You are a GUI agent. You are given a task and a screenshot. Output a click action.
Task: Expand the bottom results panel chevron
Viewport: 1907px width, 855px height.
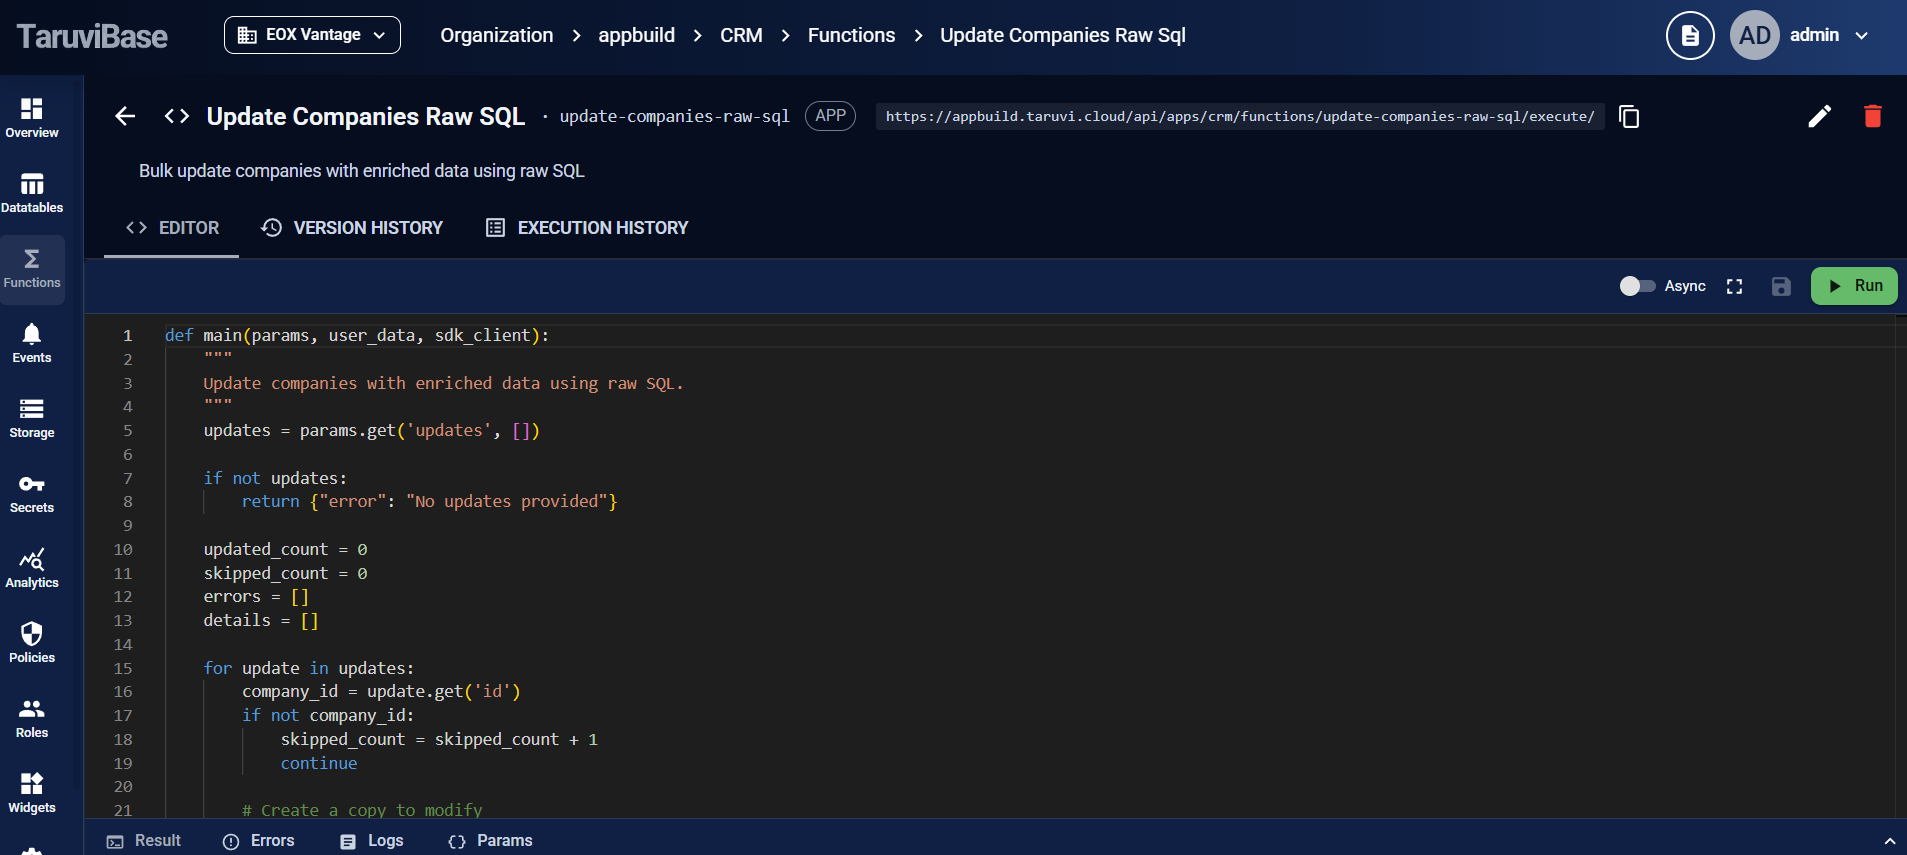pyautogui.click(x=1889, y=841)
